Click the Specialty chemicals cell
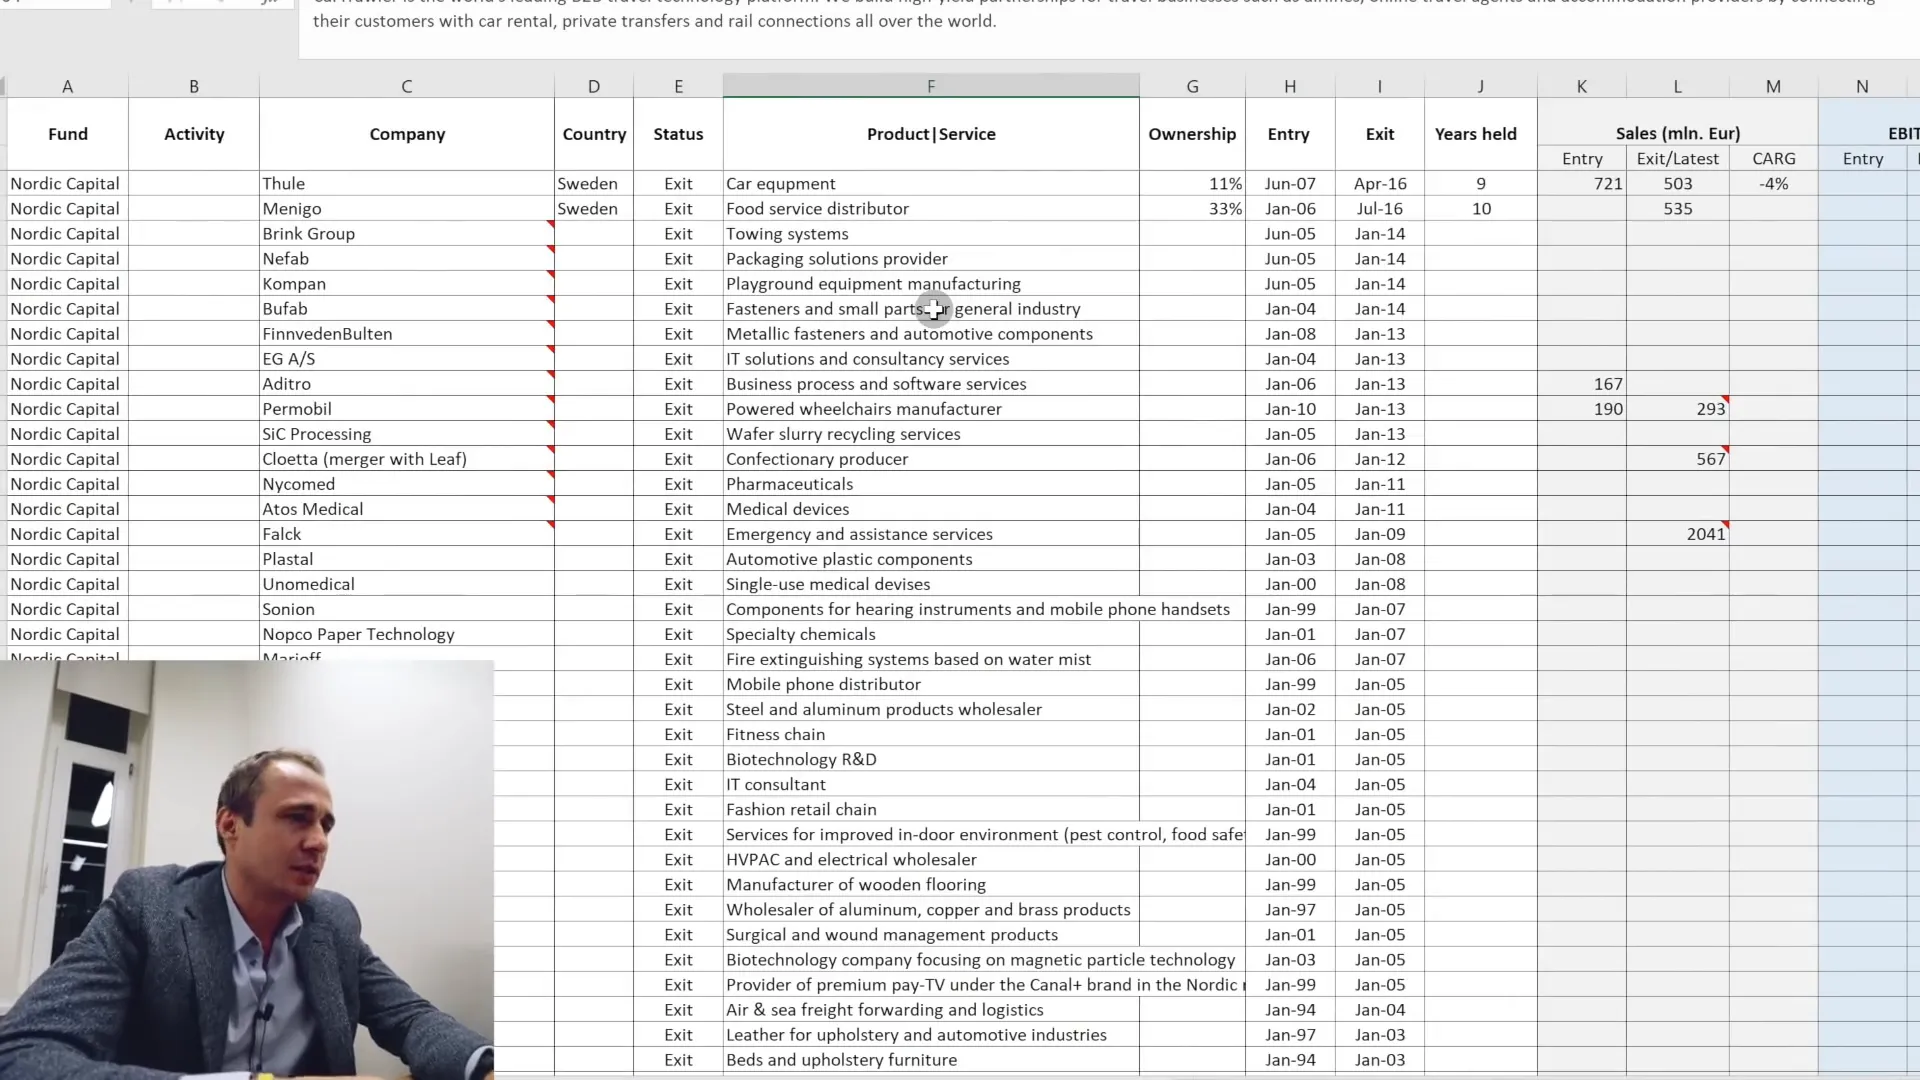 point(931,634)
